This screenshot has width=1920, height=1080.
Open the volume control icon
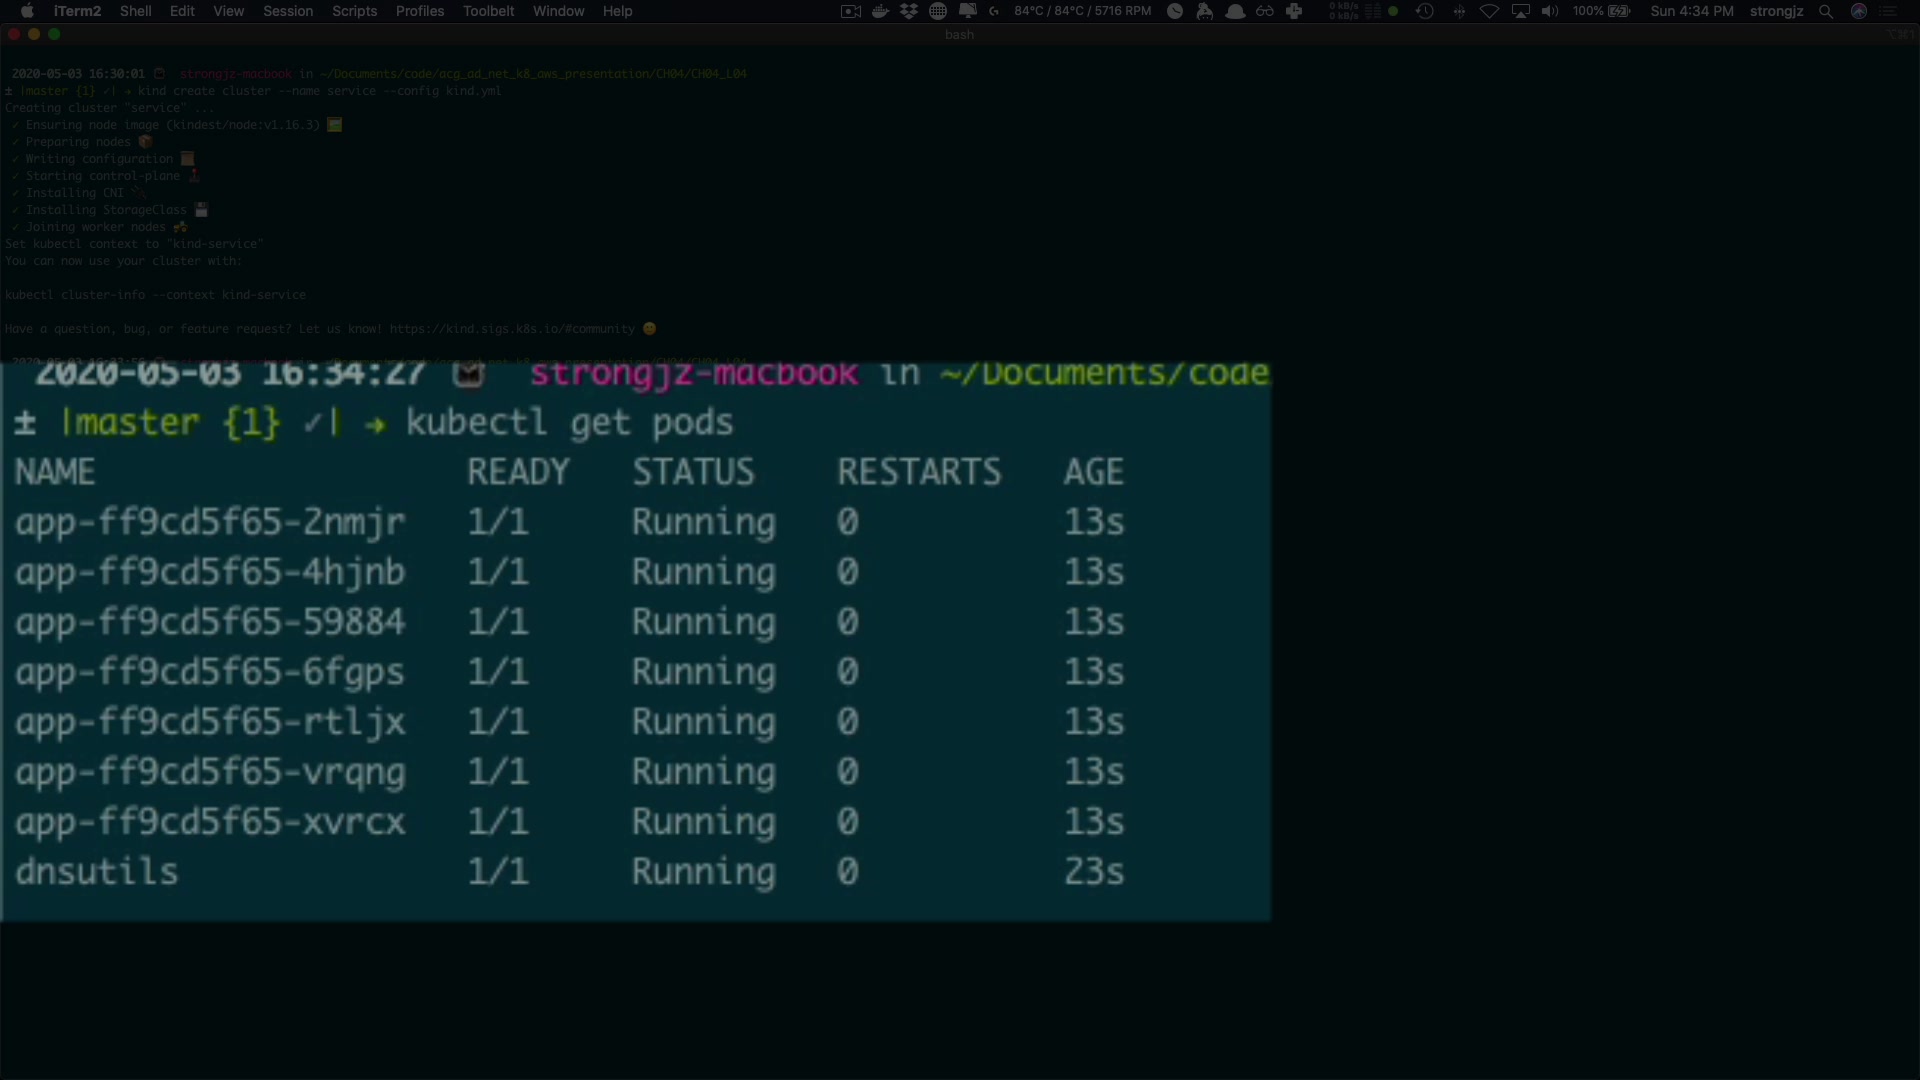pyautogui.click(x=1550, y=11)
